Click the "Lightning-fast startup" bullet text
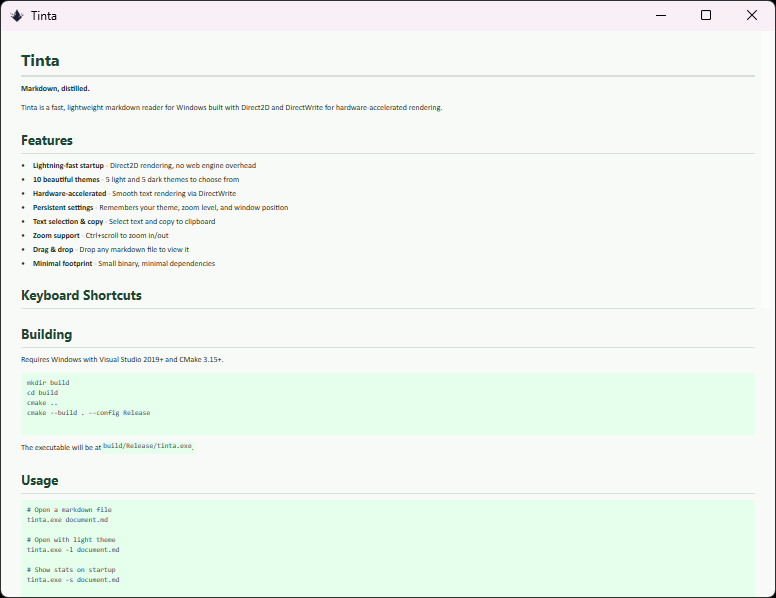The height and width of the screenshot is (598, 776). tap(68, 165)
